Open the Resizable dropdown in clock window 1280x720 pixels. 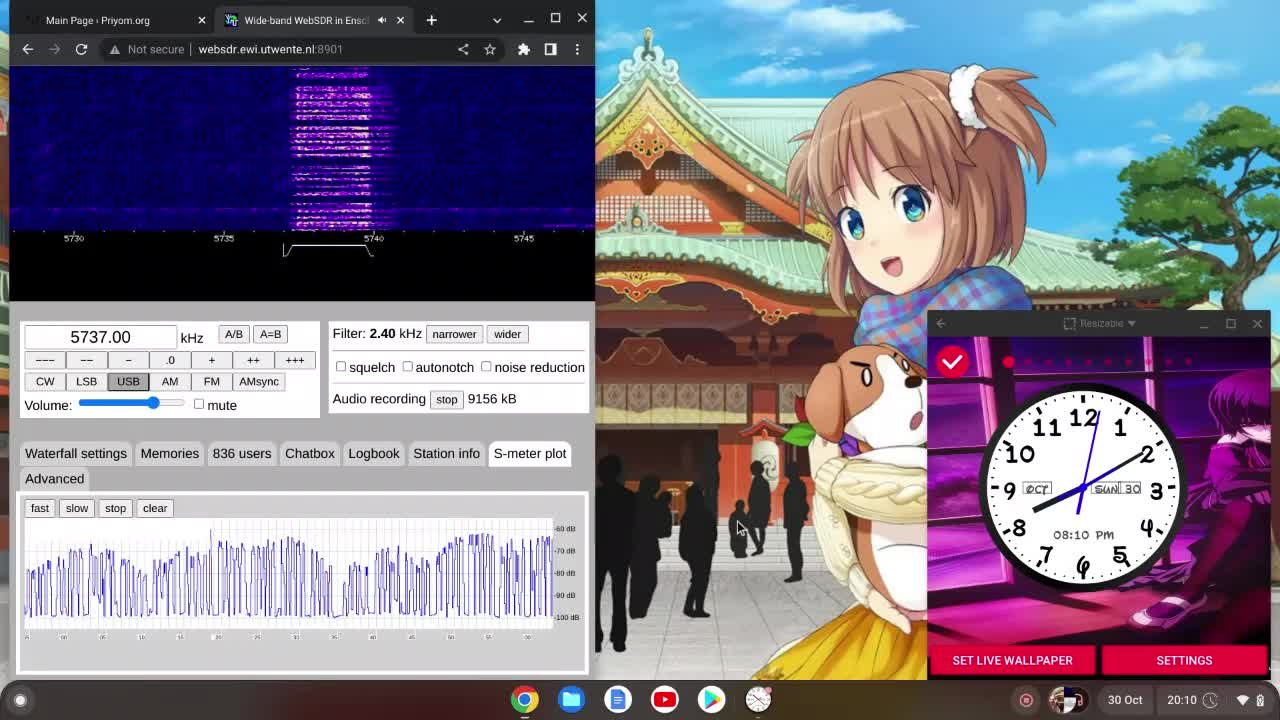tap(1100, 324)
